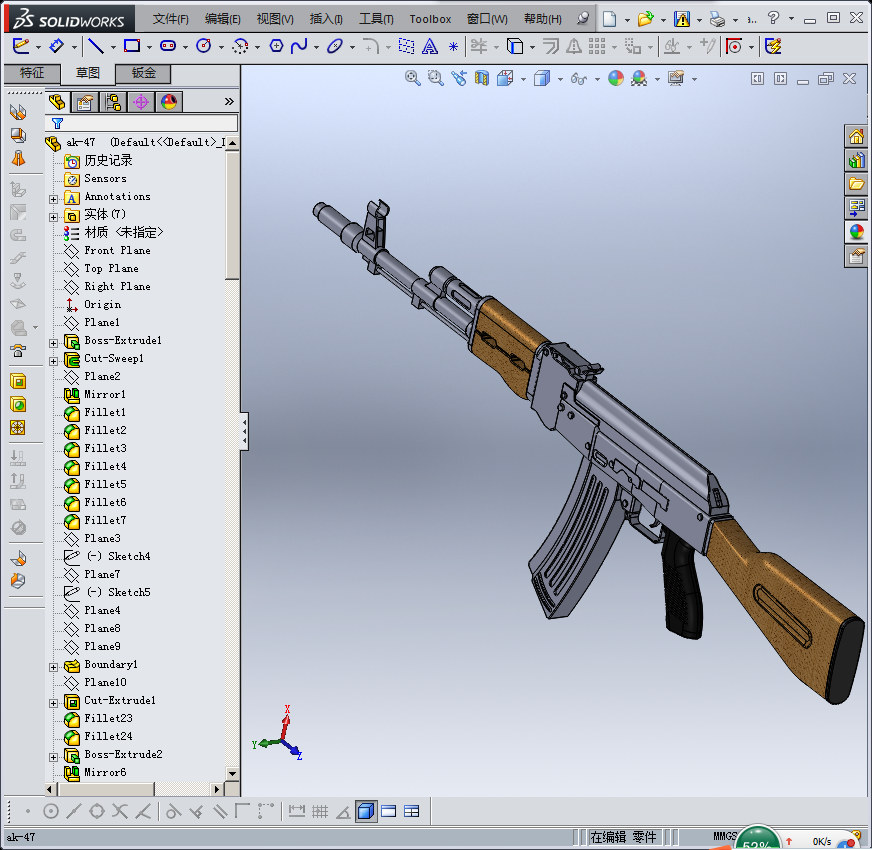Click the Smart Dimension tool
This screenshot has height=850, width=872.
coord(56,46)
